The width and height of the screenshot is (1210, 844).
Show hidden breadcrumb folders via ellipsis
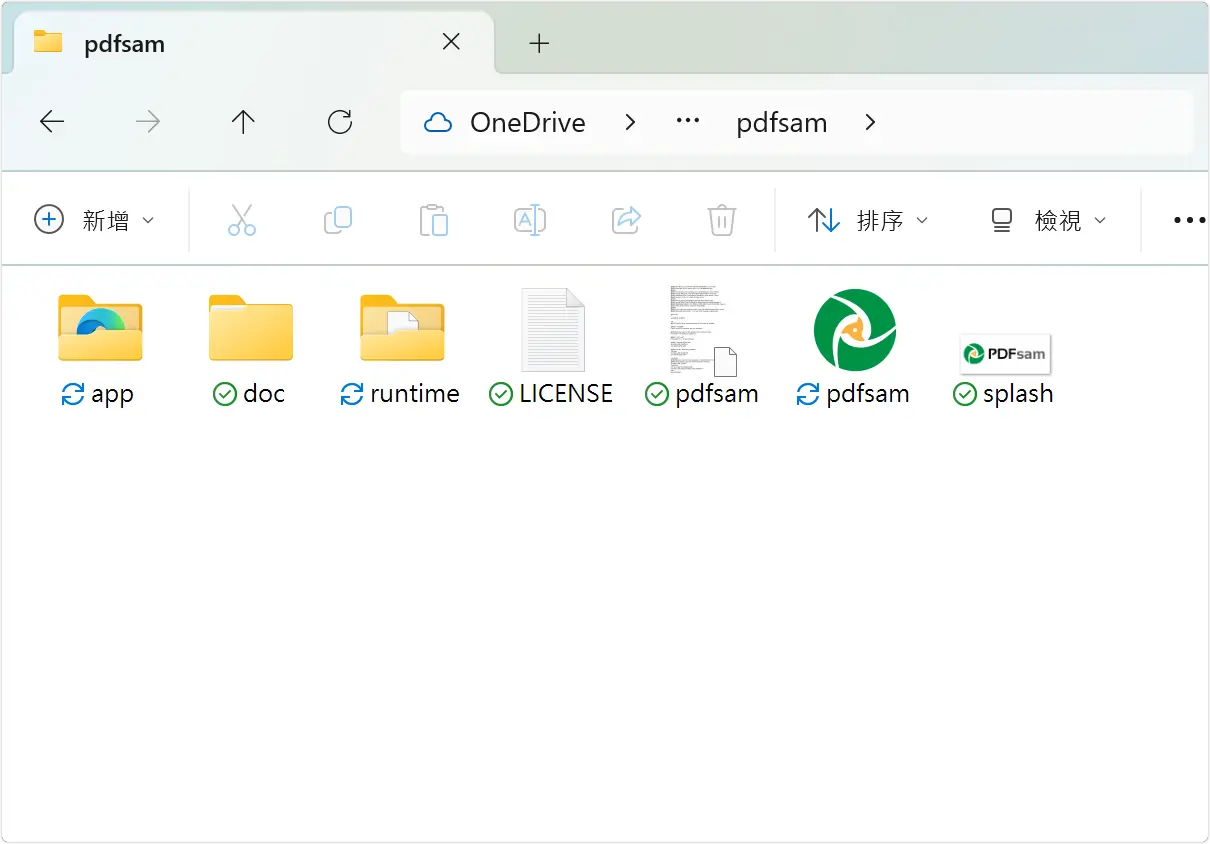(x=688, y=122)
